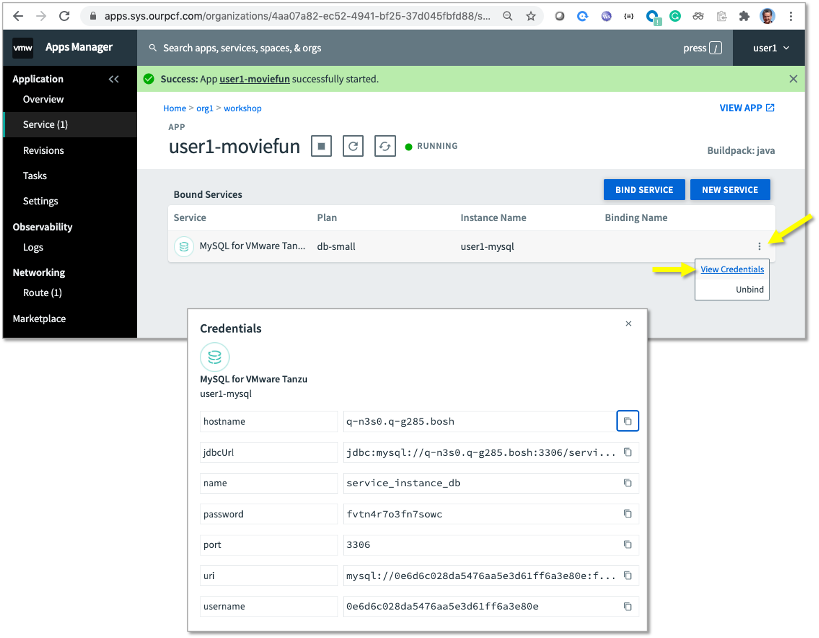
Task: Click the hostname value q-n3s0.q-g285.bosh
Action: [x=400, y=421]
